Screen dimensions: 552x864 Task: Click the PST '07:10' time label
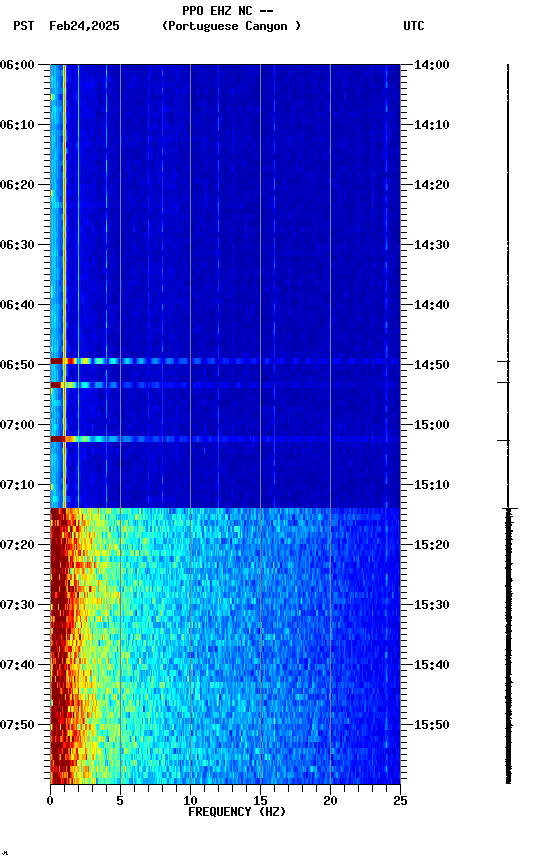pyautogui.click(x=17, y=485)
